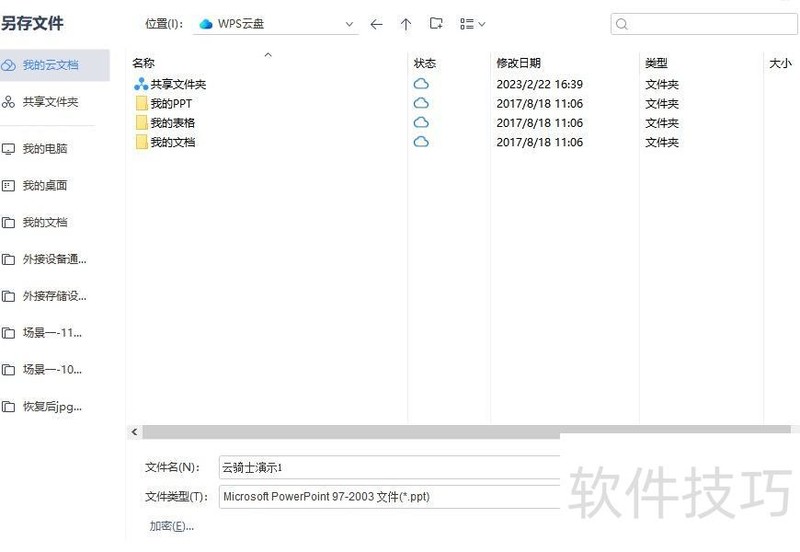
Task: Sort by 状态 column header
Action: [424, 63]
